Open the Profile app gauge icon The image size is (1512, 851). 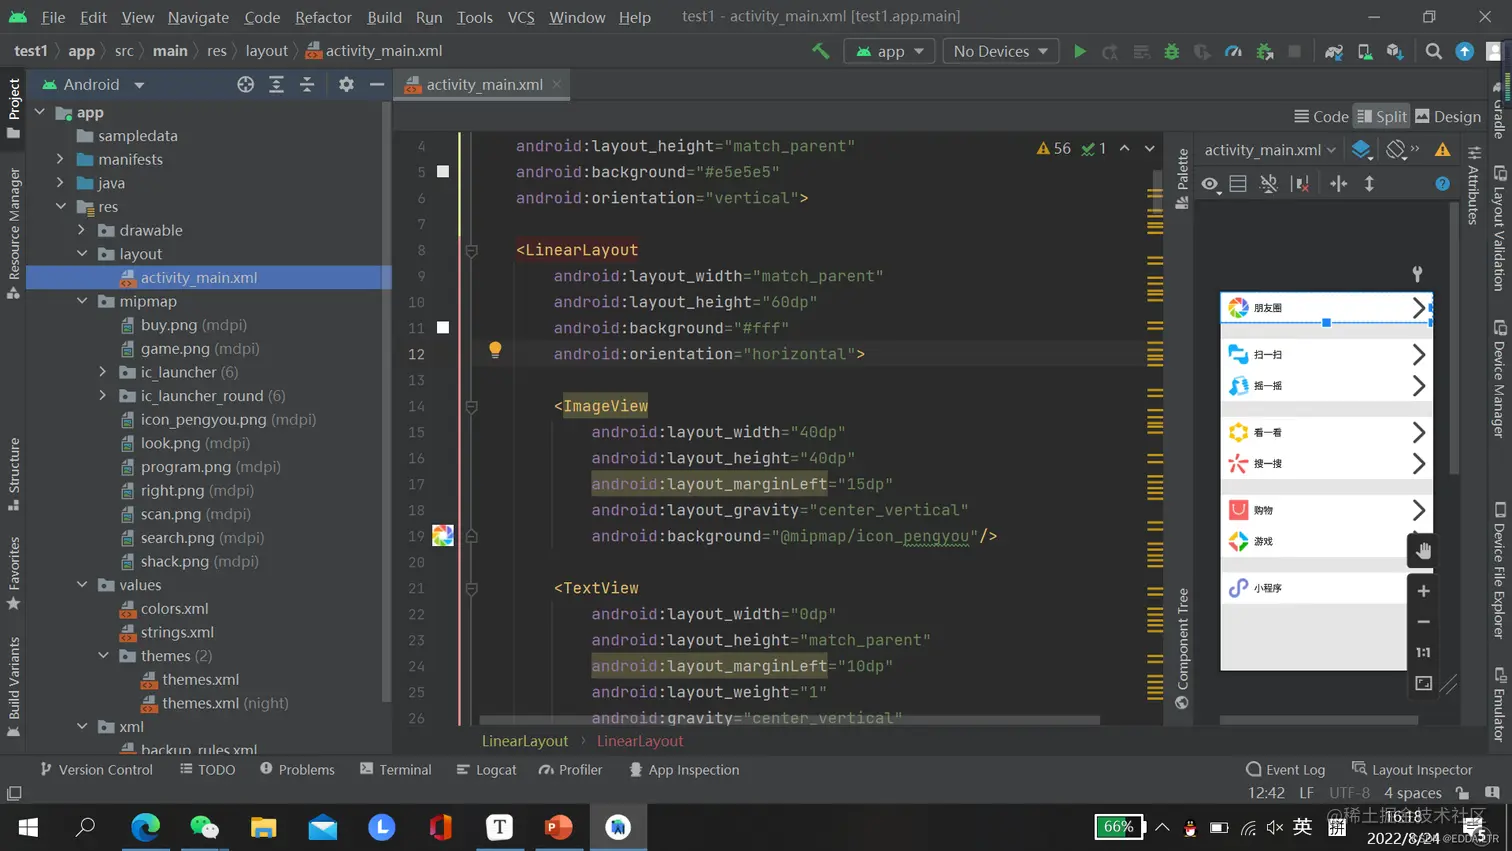click(x=1233, y=51)
